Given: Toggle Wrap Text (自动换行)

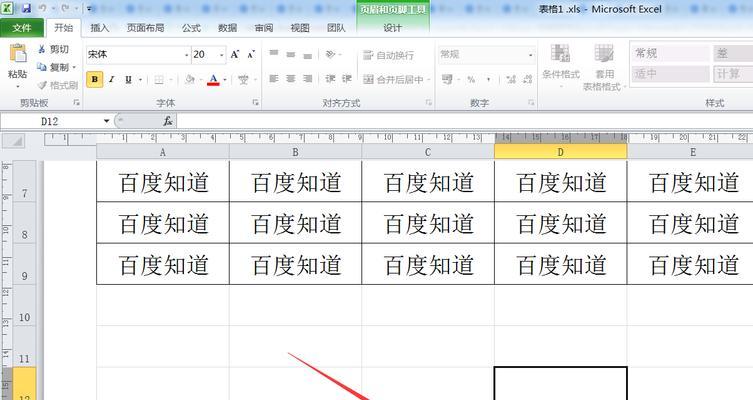Looking at the screenshot, I should (x=389, y=55).
